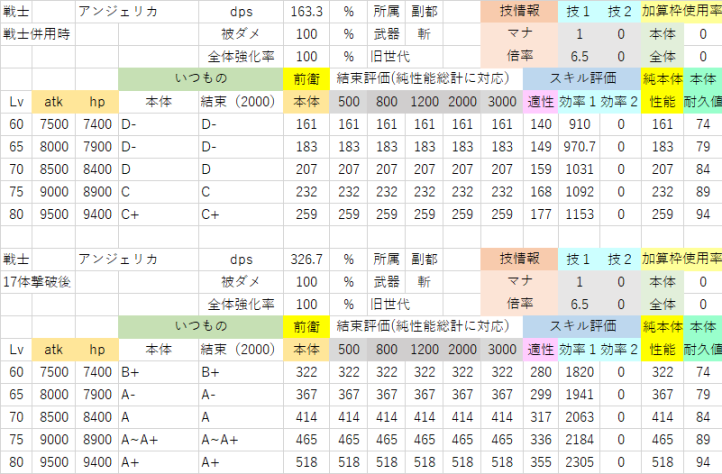The image size is (722, 474).
Task: Select the 1153 efficiency cell
Action: 579,215
